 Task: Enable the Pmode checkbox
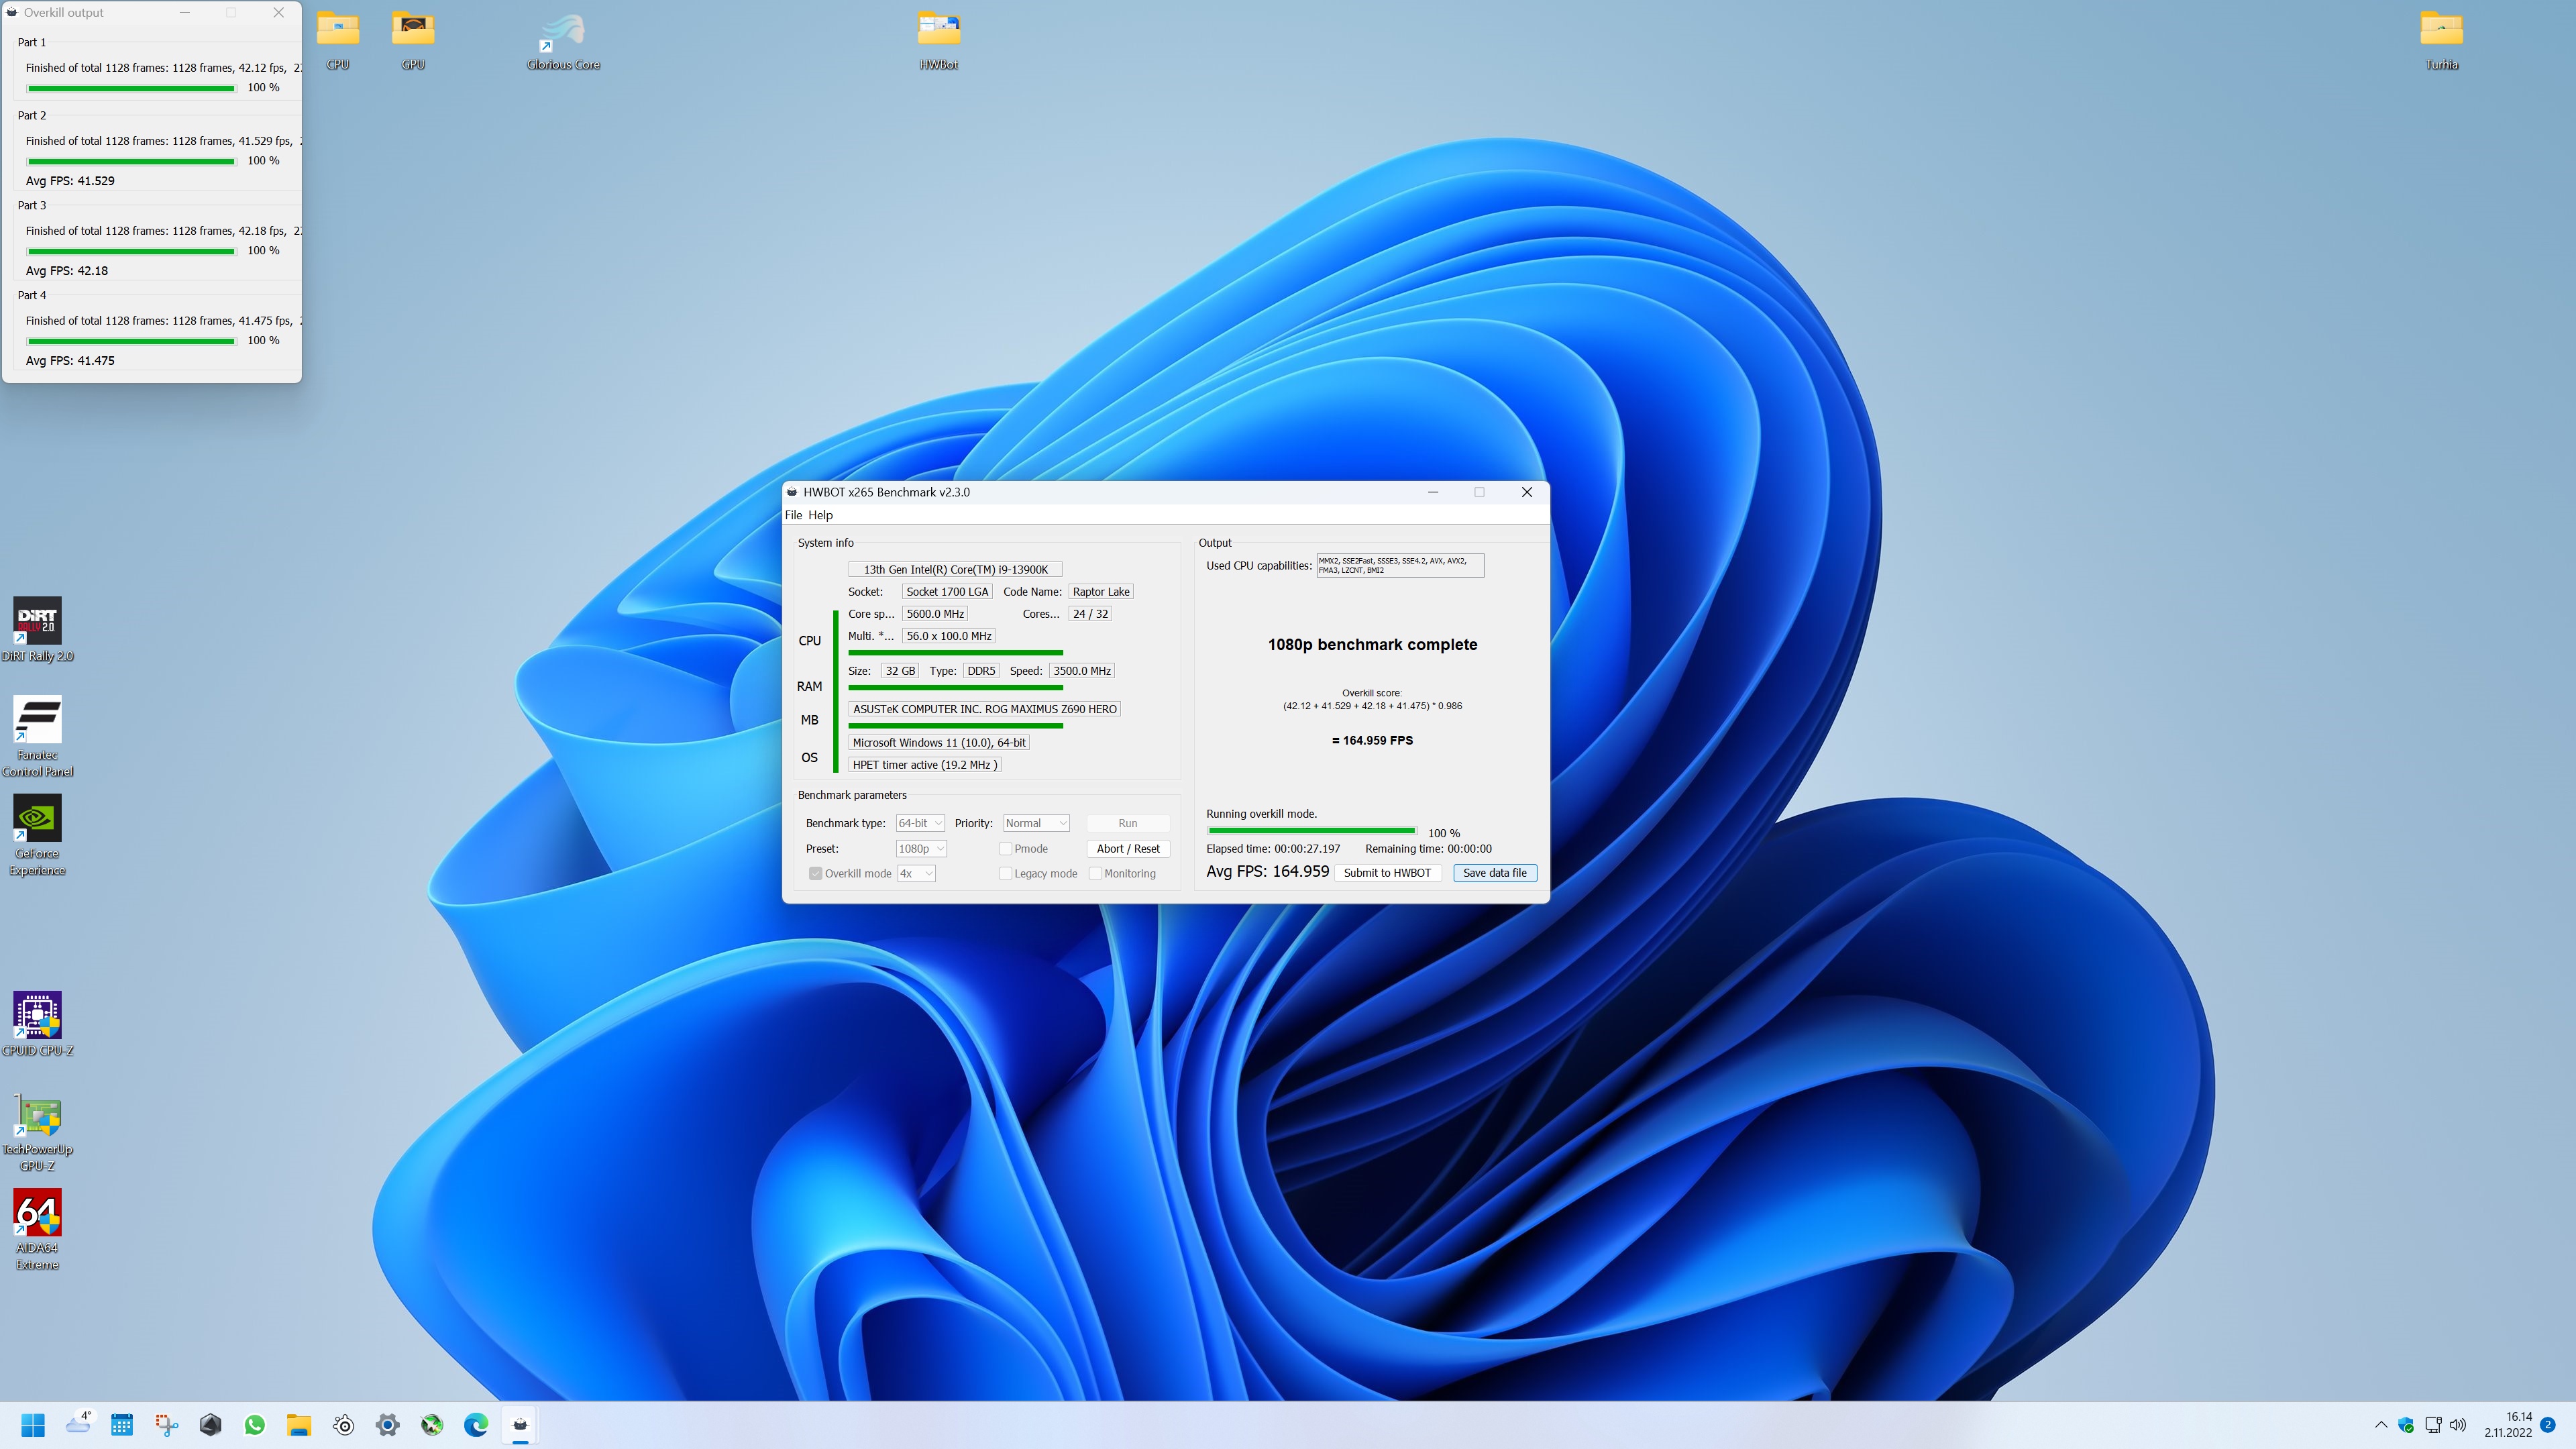[1005, 849]
